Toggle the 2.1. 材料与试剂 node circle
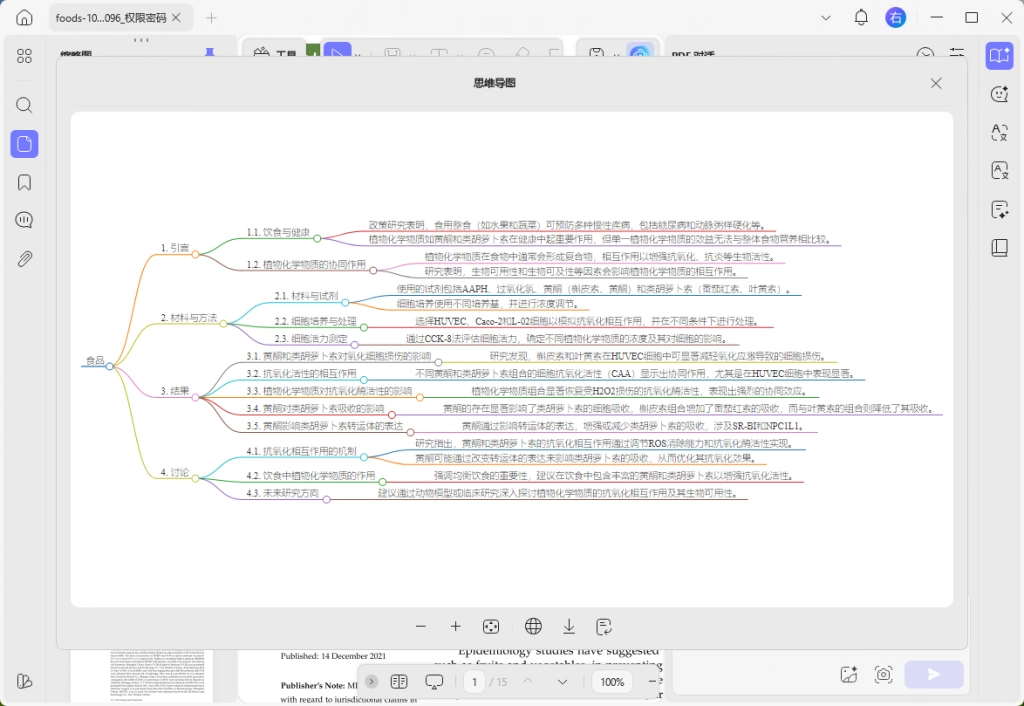The image size is (1024, 706). (345, 302)
